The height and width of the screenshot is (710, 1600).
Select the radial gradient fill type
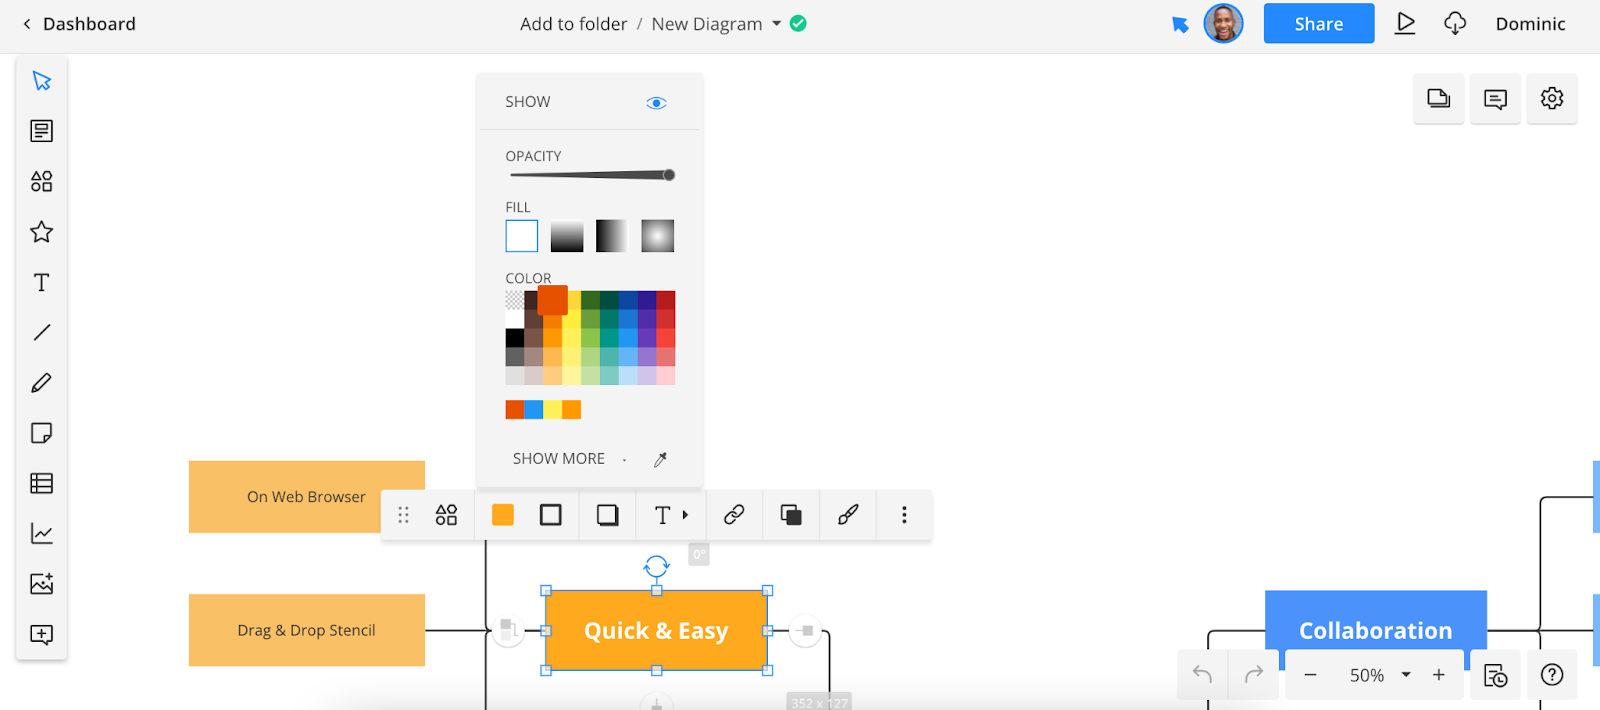[x=657, y=236]
